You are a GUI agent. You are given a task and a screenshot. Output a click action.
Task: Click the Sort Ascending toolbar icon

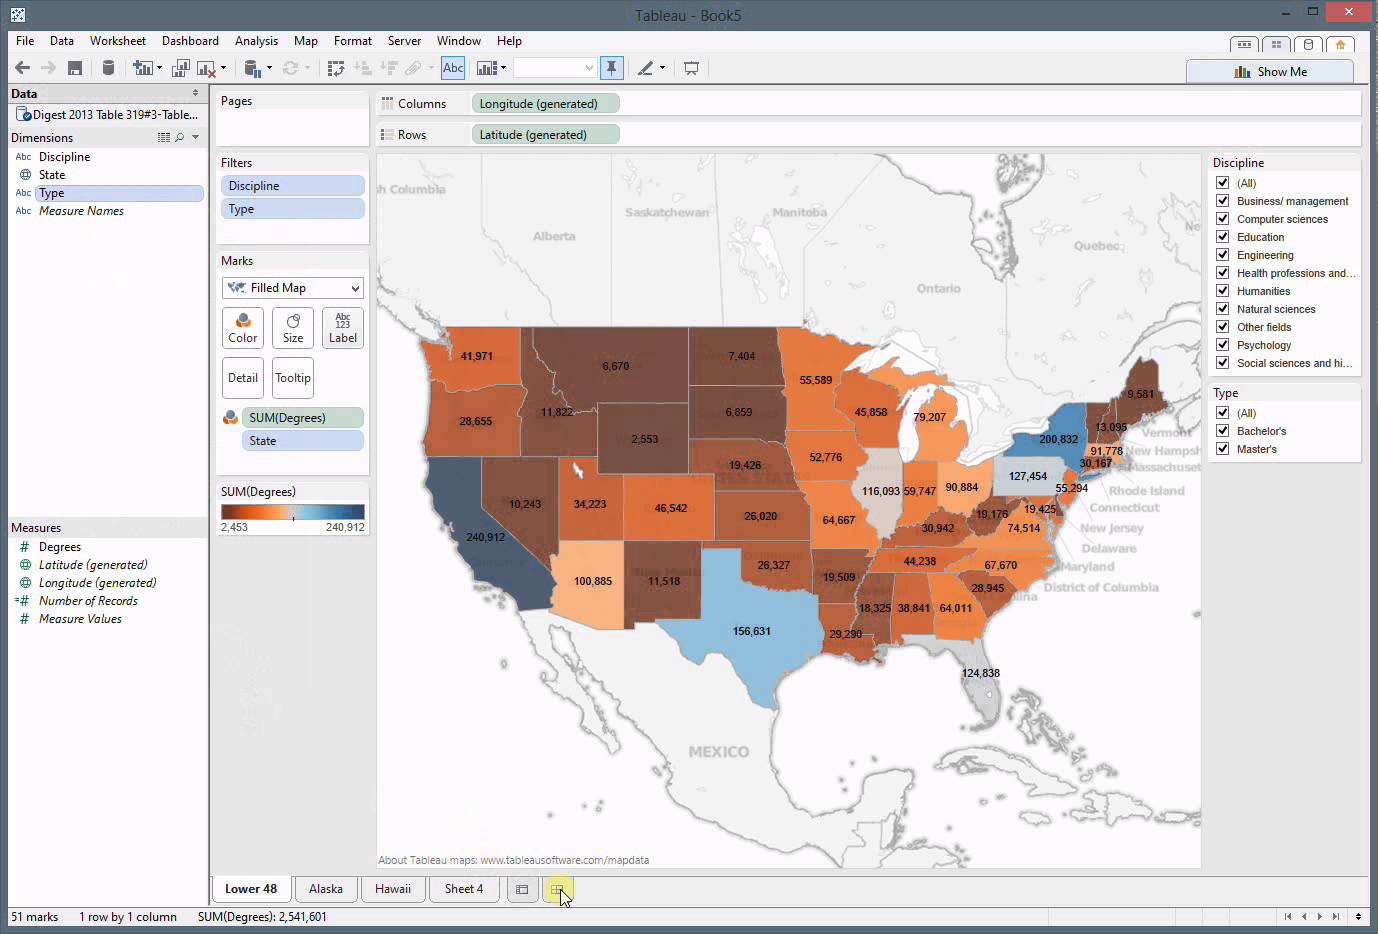tap(363, 68)
